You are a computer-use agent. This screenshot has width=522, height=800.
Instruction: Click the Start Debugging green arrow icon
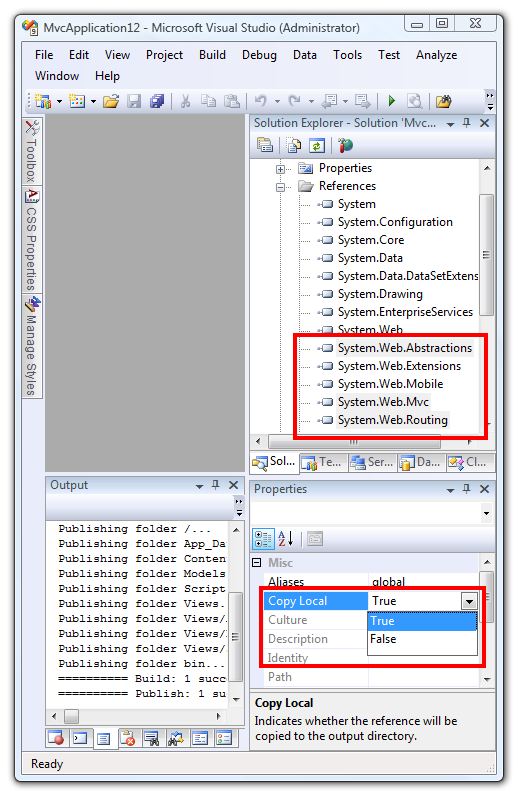pyautogui.click(x=391, y=101)
